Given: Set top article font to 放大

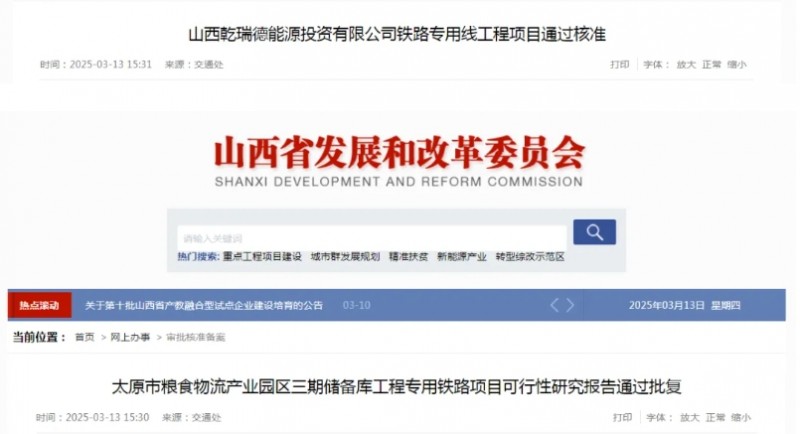Looking at the screenshot, I should tap(686, 64).
